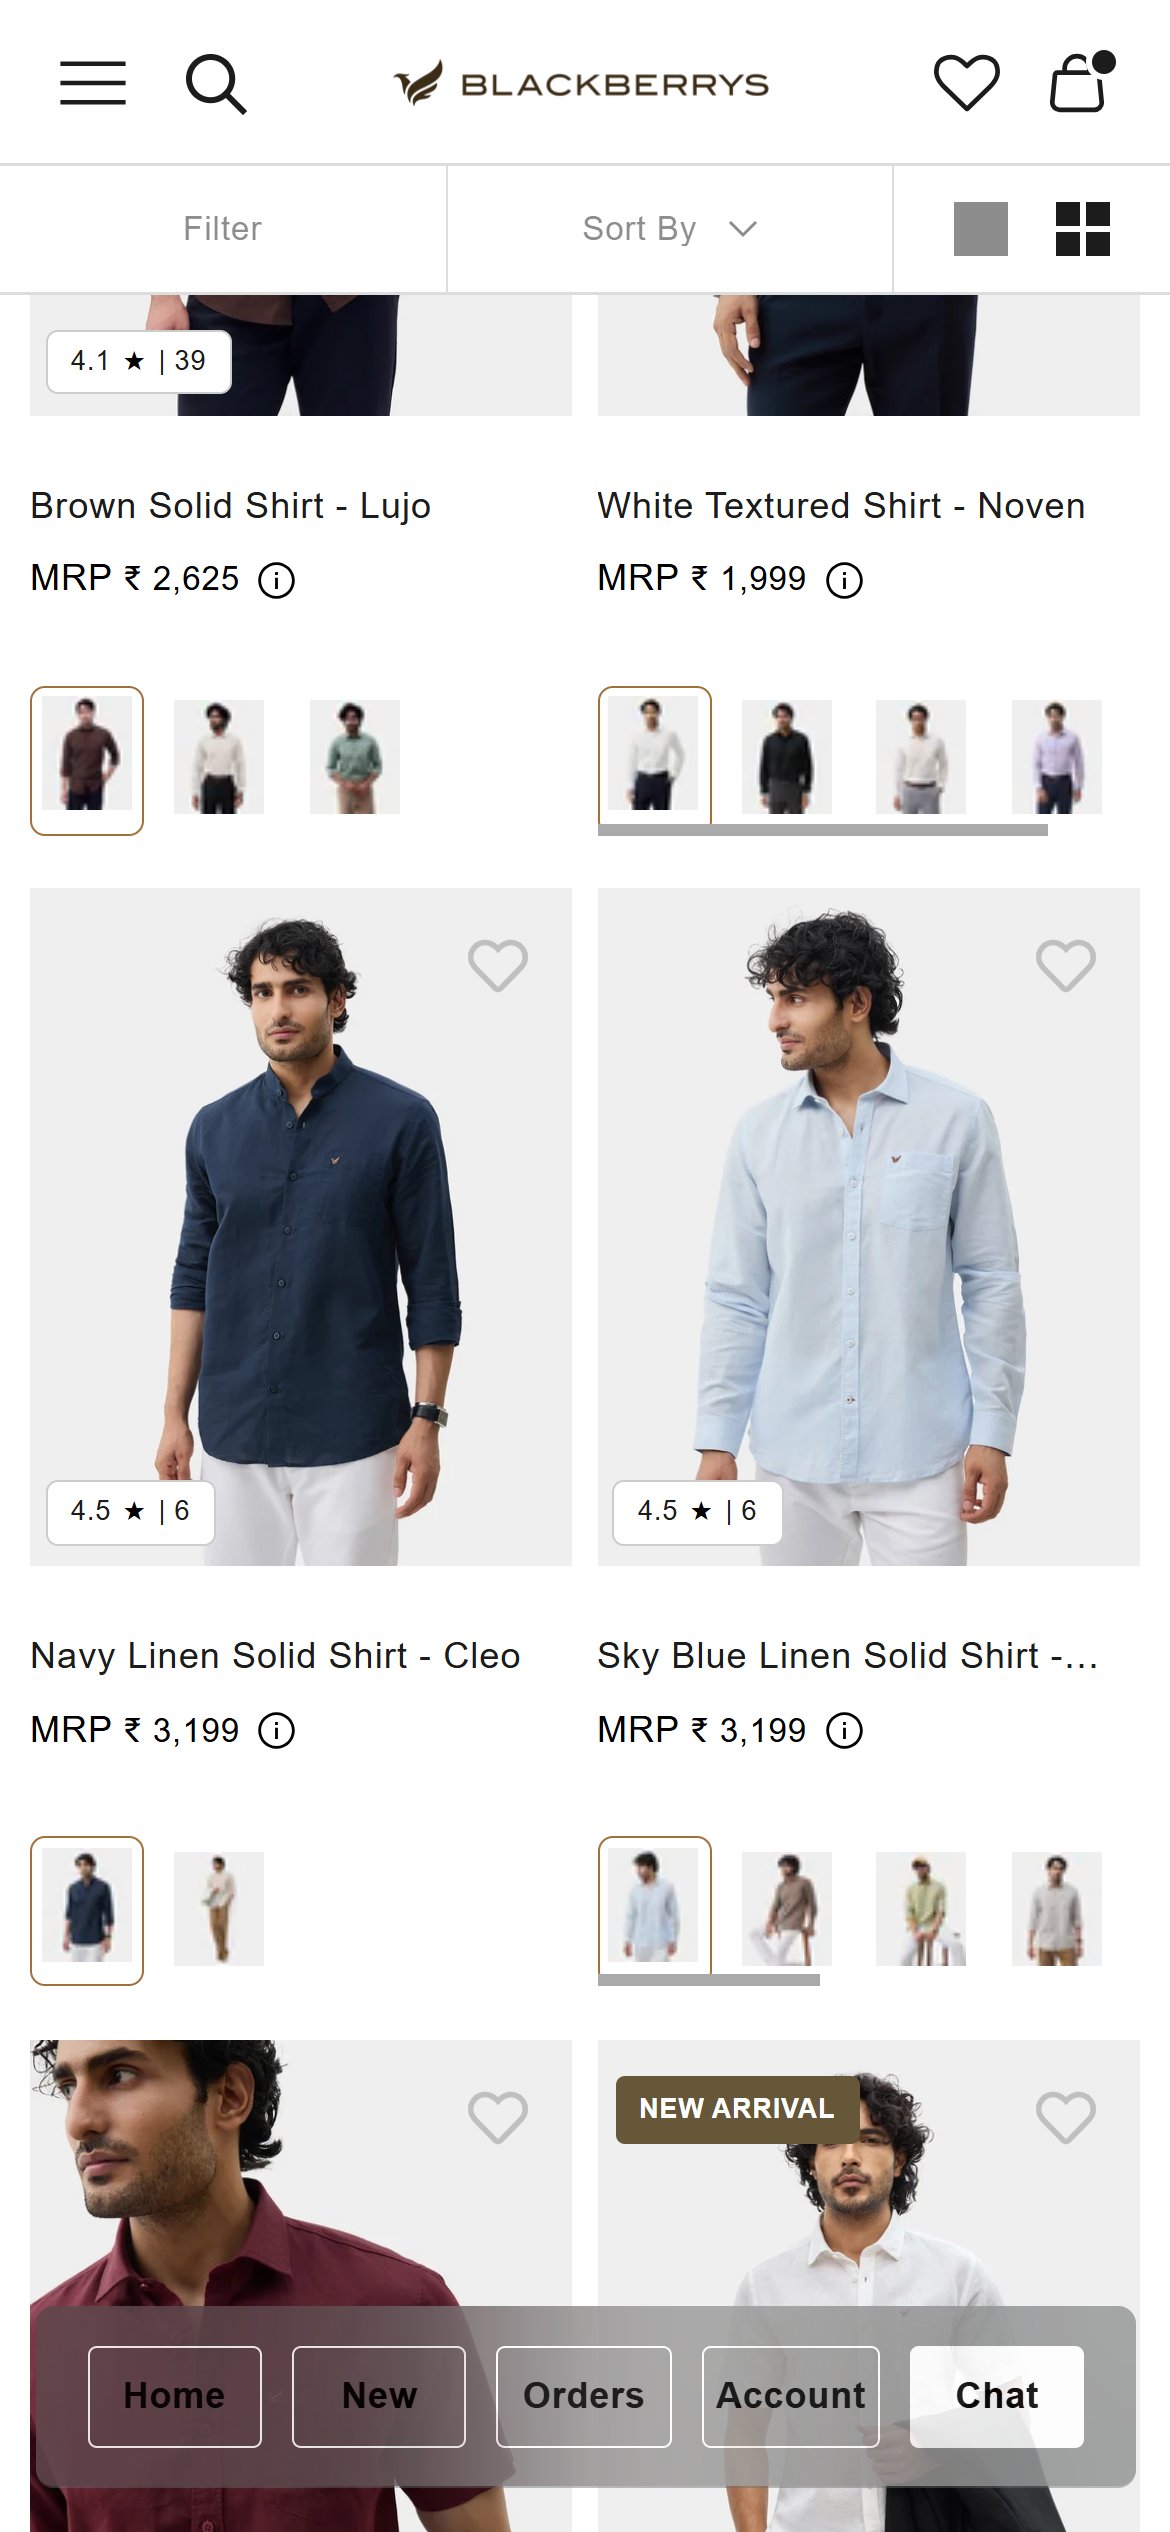
Task: Open the wishlist heart in header
Action: pyautogui.click(x=966, y=83)
